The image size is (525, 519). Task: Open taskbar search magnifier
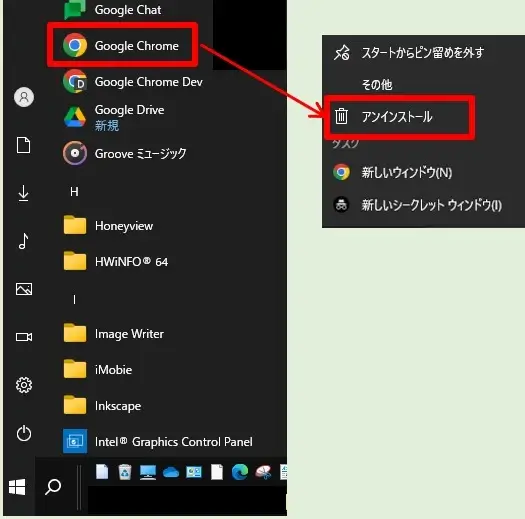coord(53,487)
